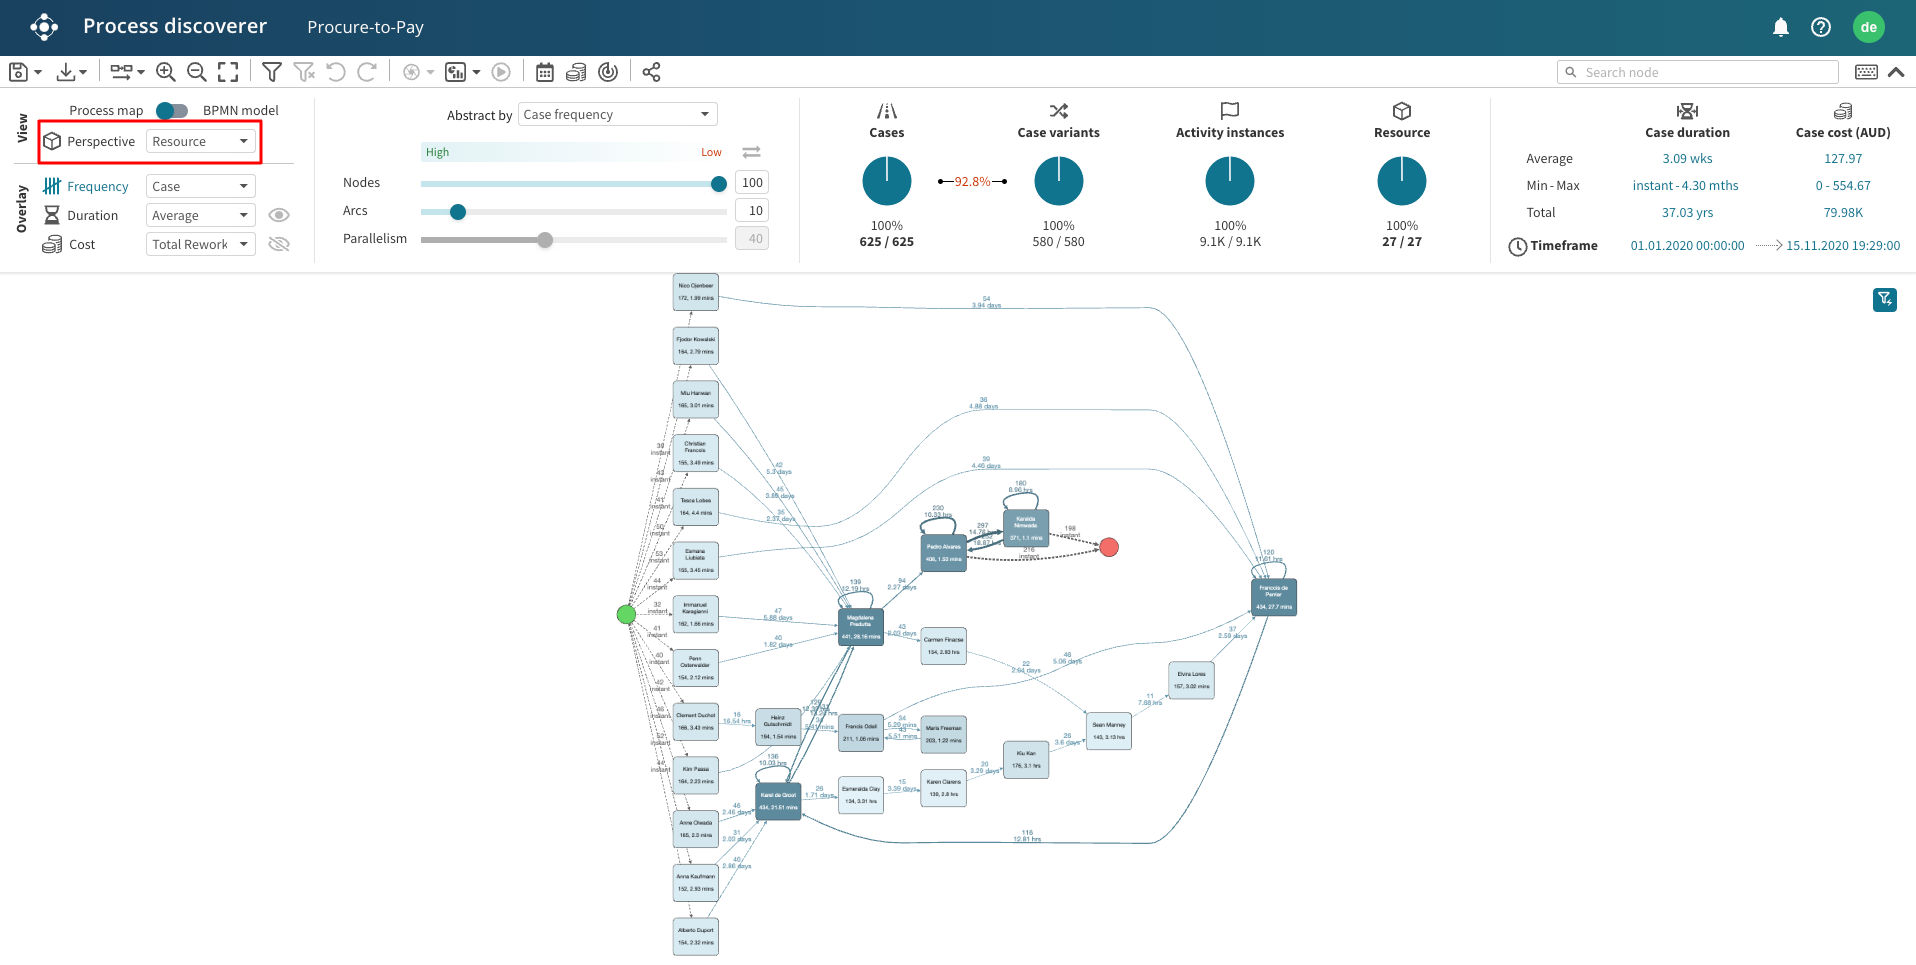1916x965 pixels.
Task: Click the coins cost icon in toolbar
Action: point(576,72)
